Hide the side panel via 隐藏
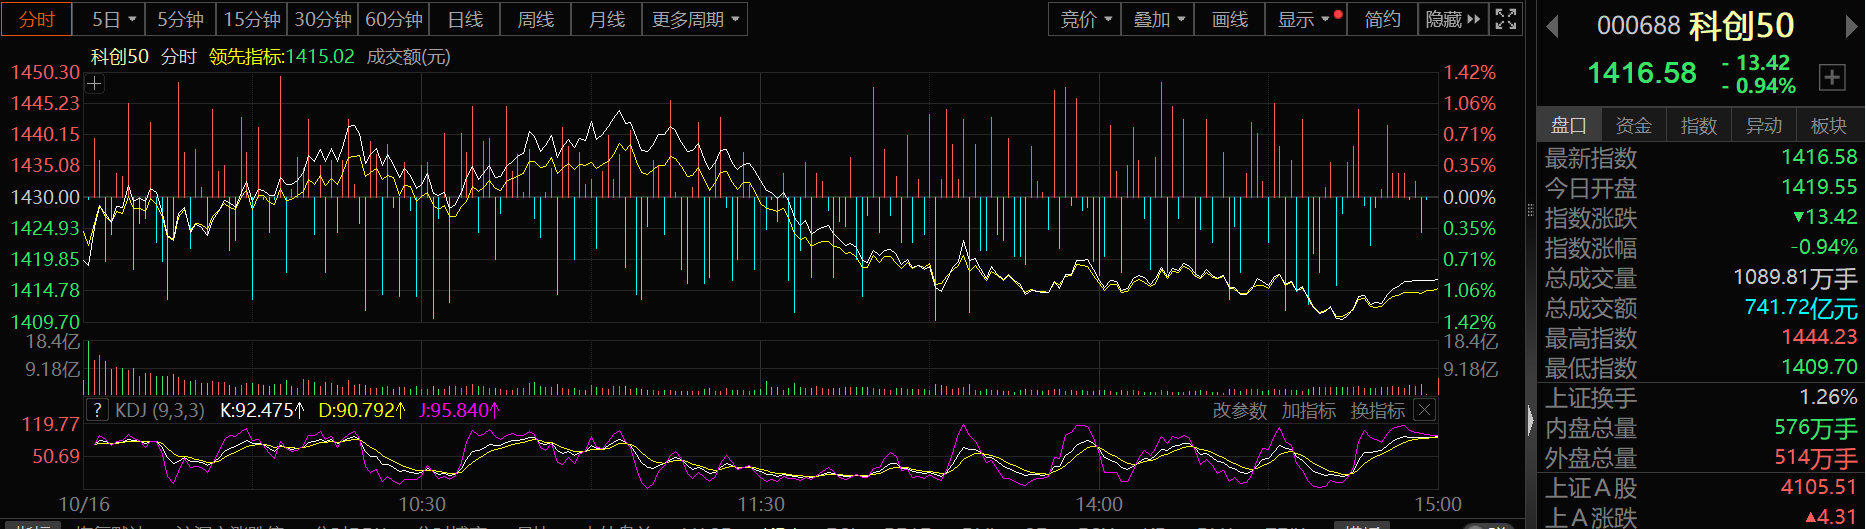Screen dimensions: 1866x529 coord(1452,19)
